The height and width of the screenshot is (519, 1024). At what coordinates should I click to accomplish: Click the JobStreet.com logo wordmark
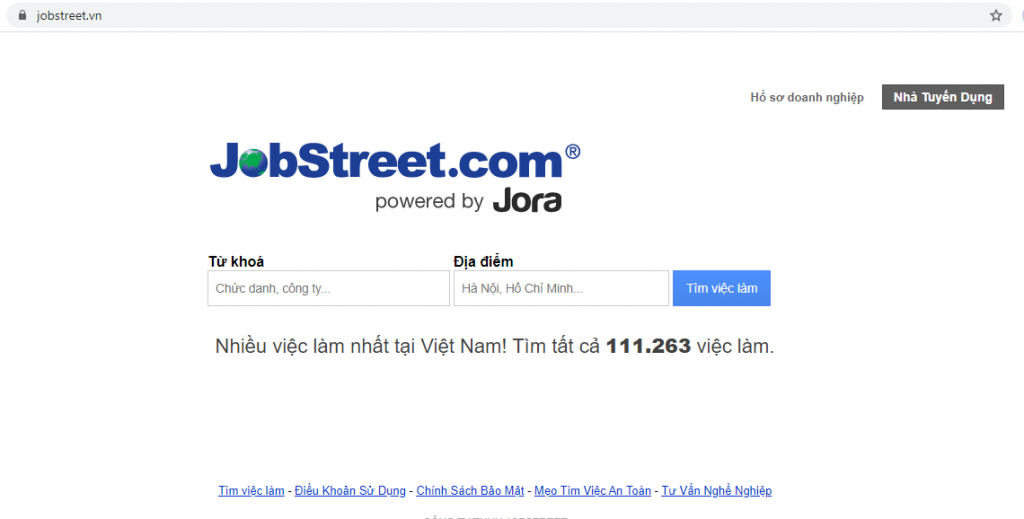[x=386, y=161]
